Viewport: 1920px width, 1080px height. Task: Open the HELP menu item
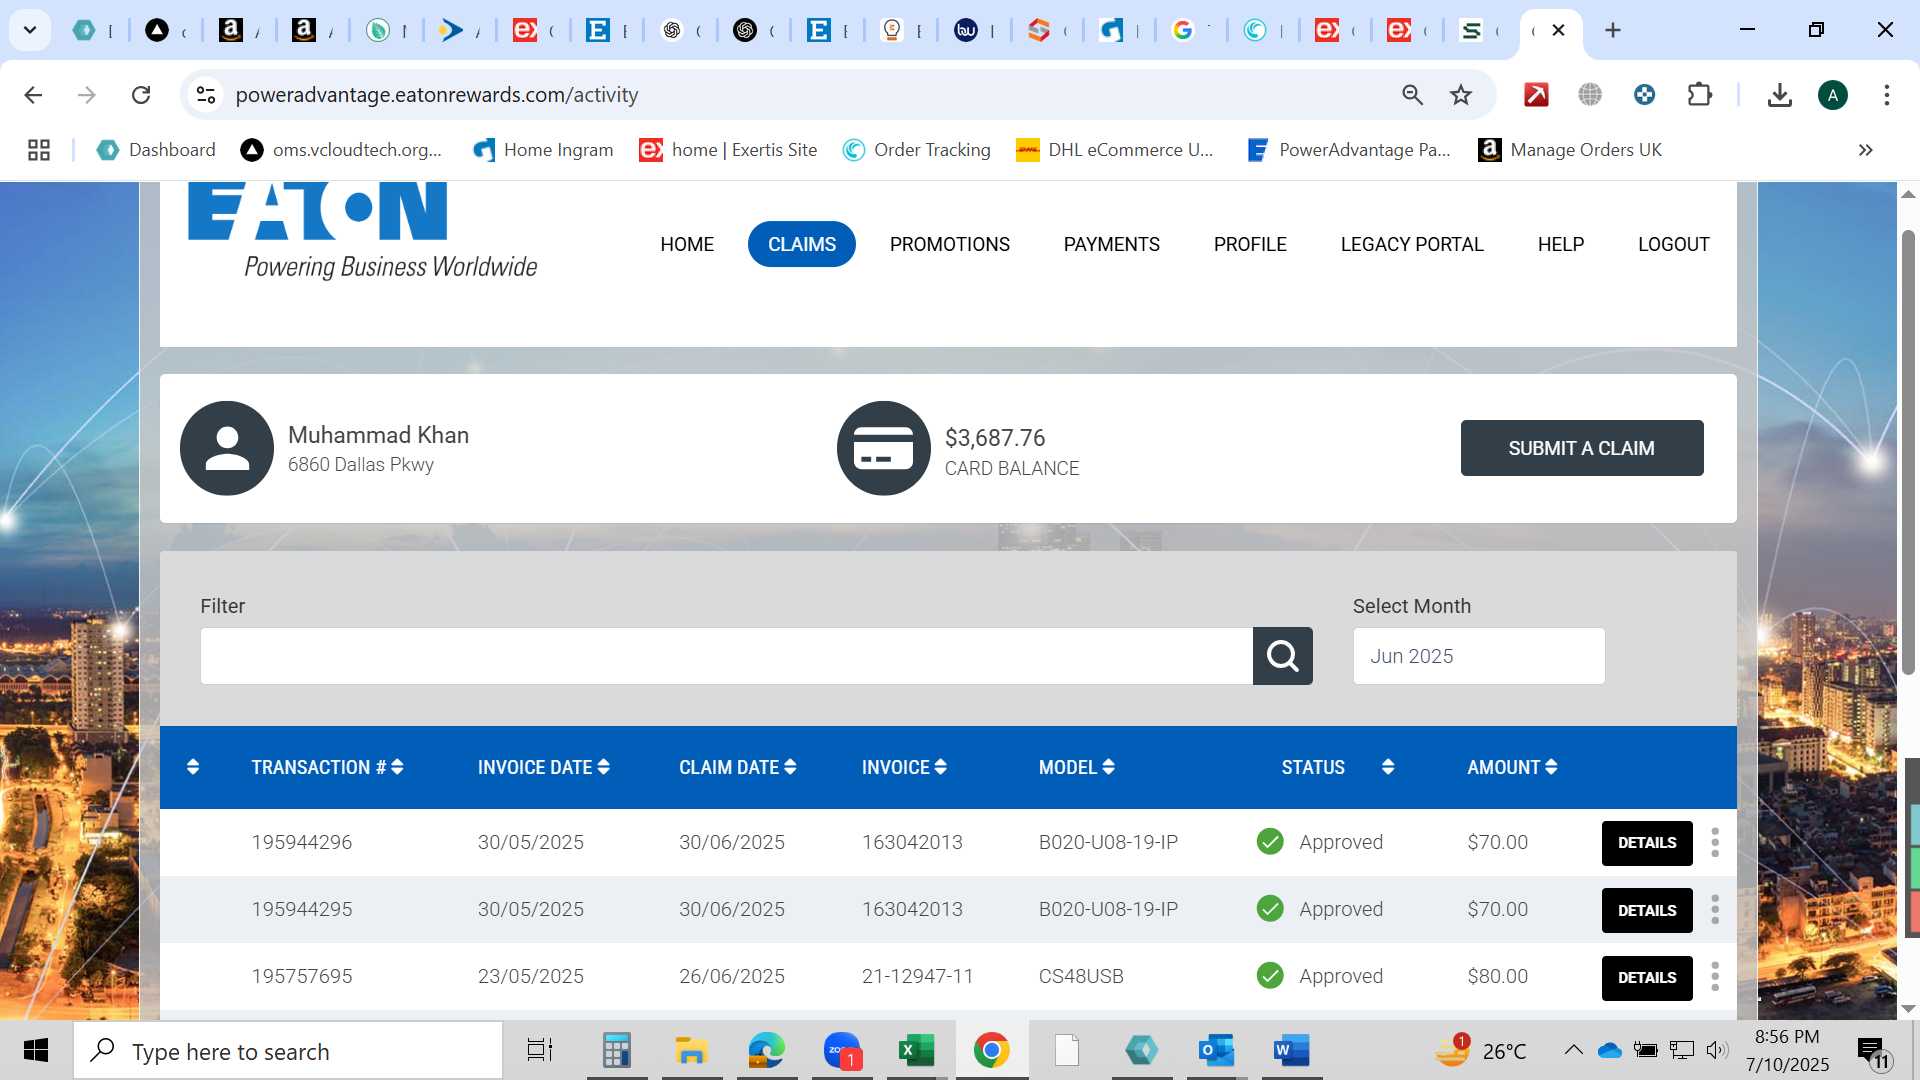coord(1561,244)
